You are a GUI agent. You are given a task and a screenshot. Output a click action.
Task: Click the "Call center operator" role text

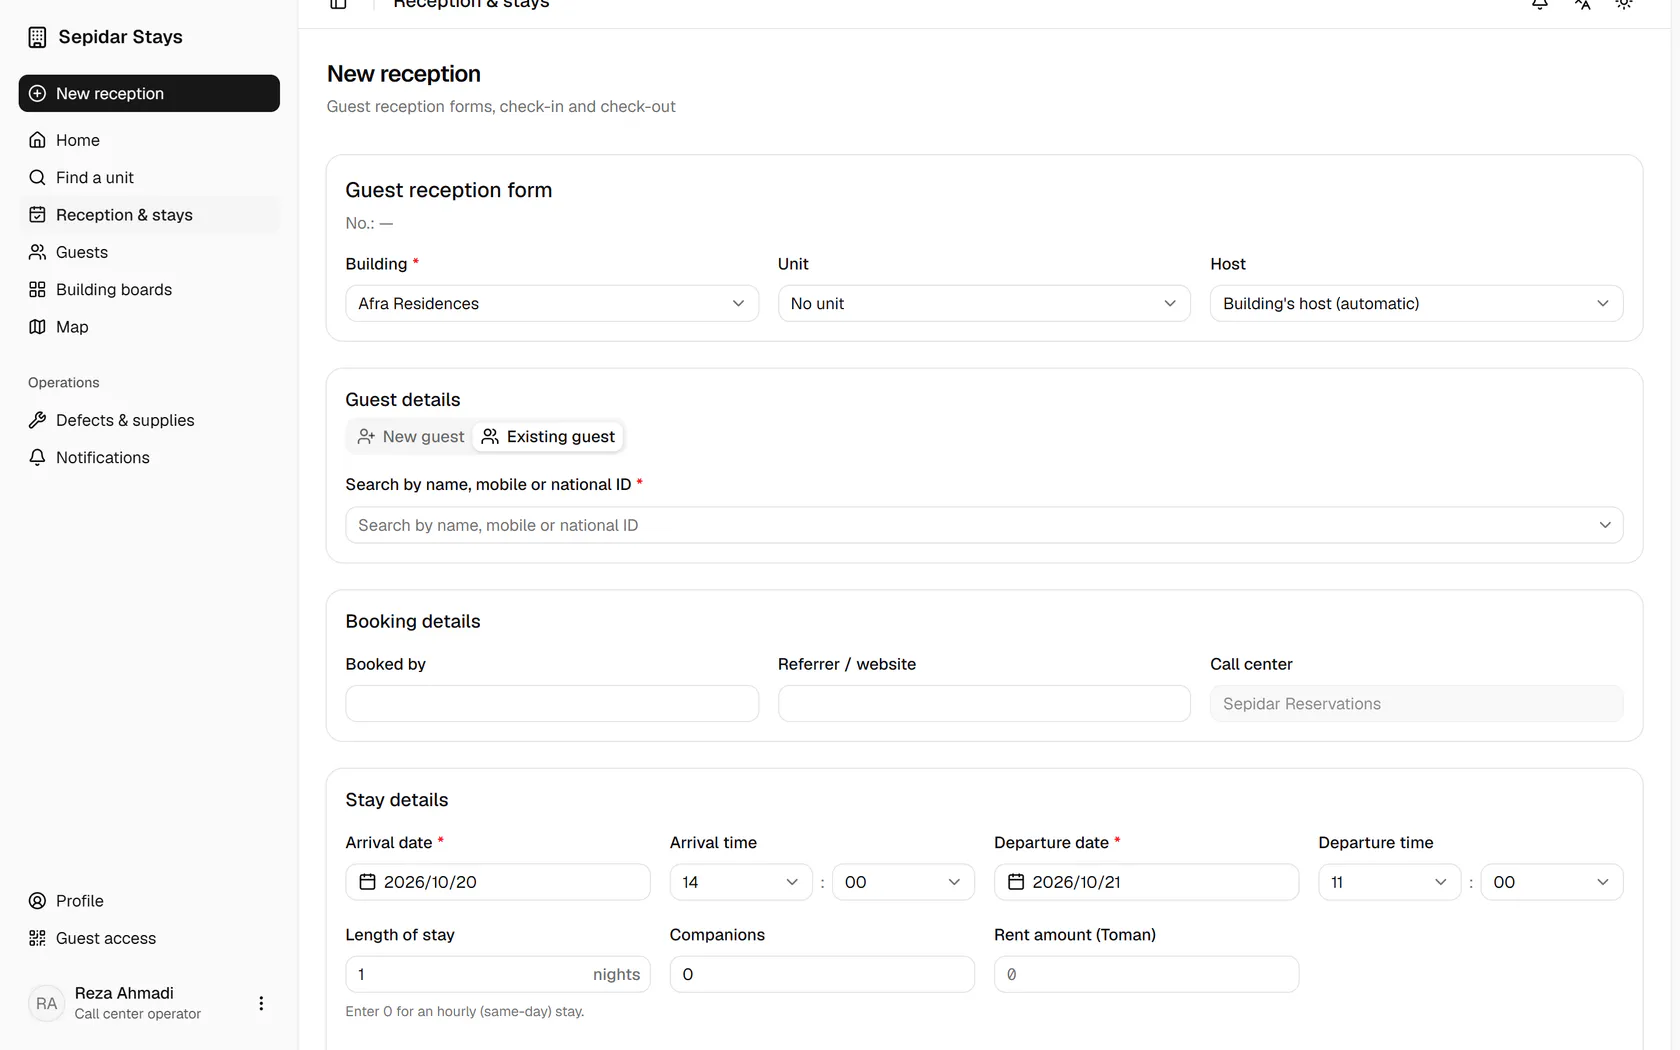coord(138,1013)
